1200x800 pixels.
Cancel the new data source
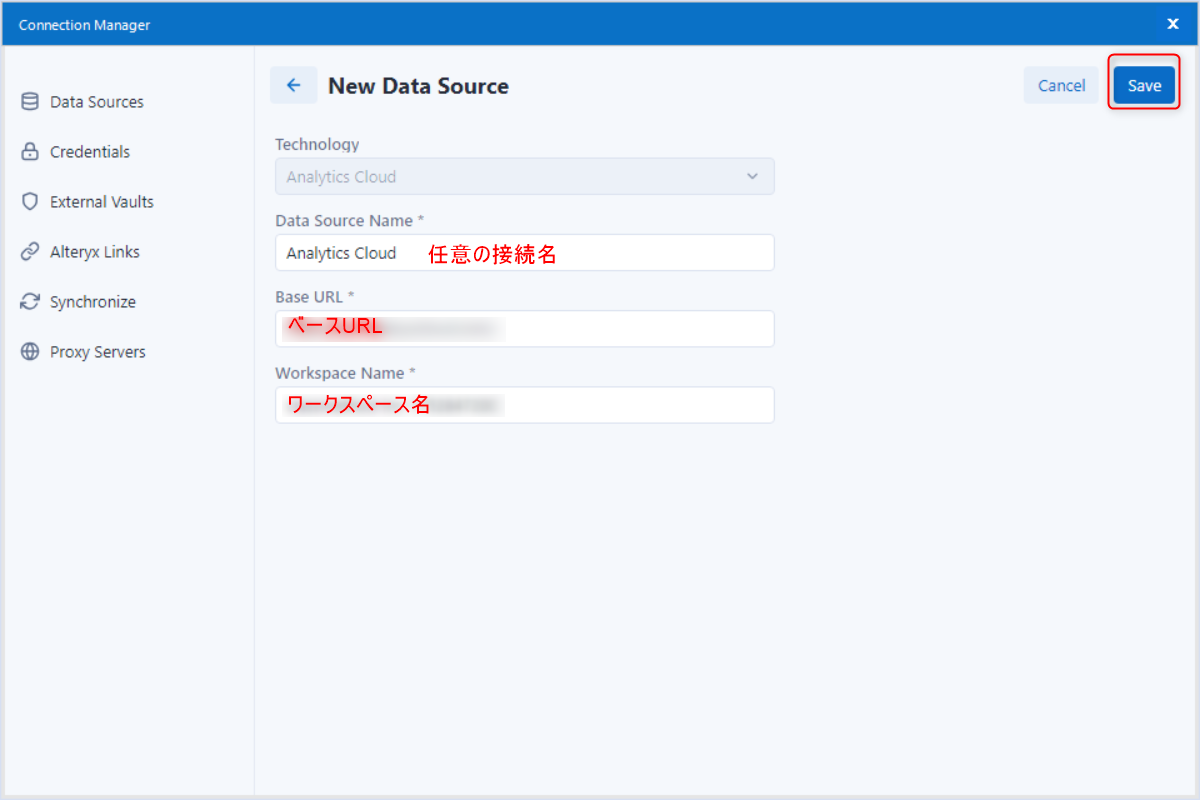coord(1061,86)
